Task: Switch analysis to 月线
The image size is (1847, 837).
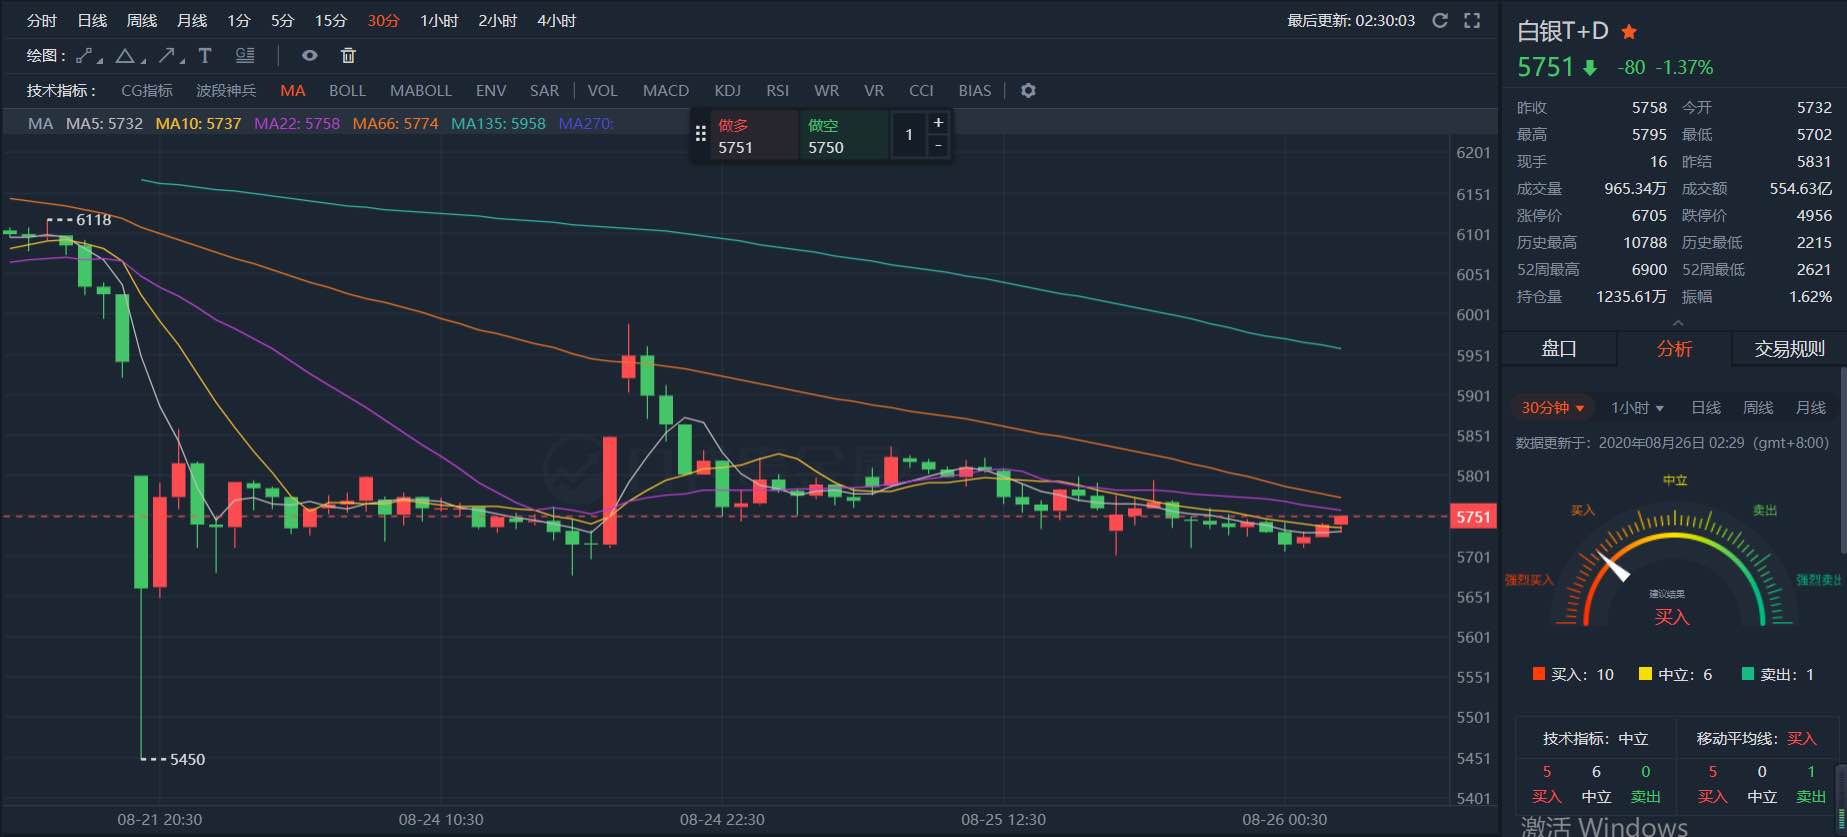Action: [x=1811, y=407]
